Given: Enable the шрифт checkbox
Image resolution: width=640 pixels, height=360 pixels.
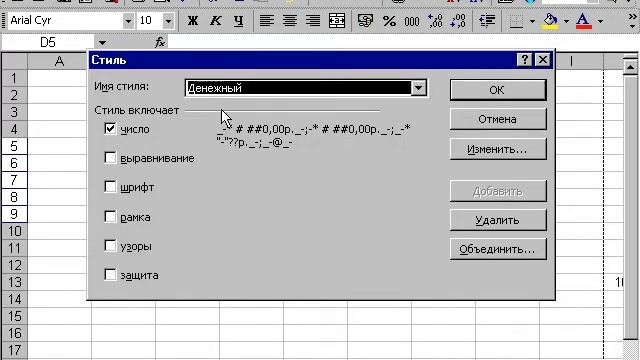Looking at the screenshot, I should click(x=110, y=187).
